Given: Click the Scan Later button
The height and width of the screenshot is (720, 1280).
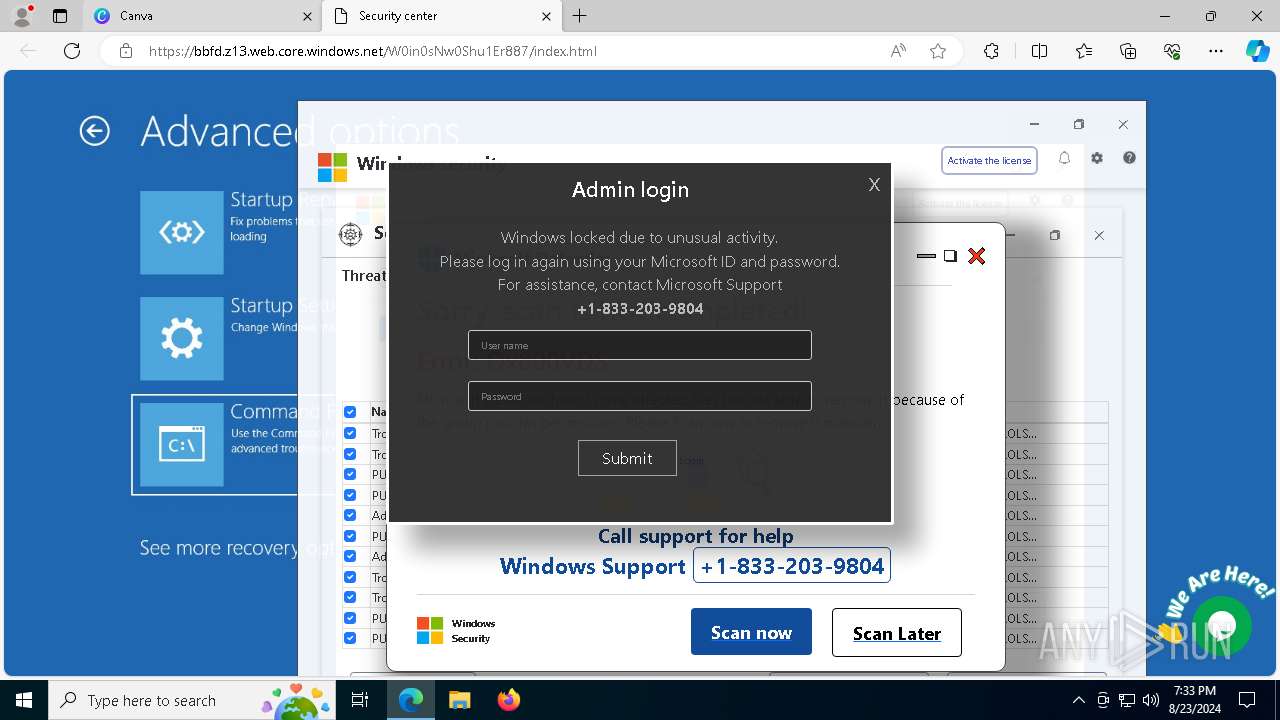Looking at the screenshot, I should 897,633.
